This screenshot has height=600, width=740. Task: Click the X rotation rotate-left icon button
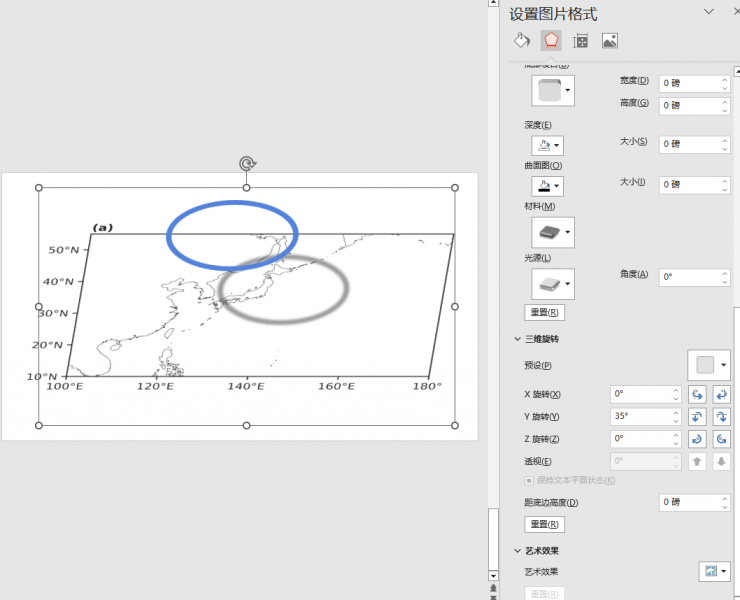coord(698,395)
